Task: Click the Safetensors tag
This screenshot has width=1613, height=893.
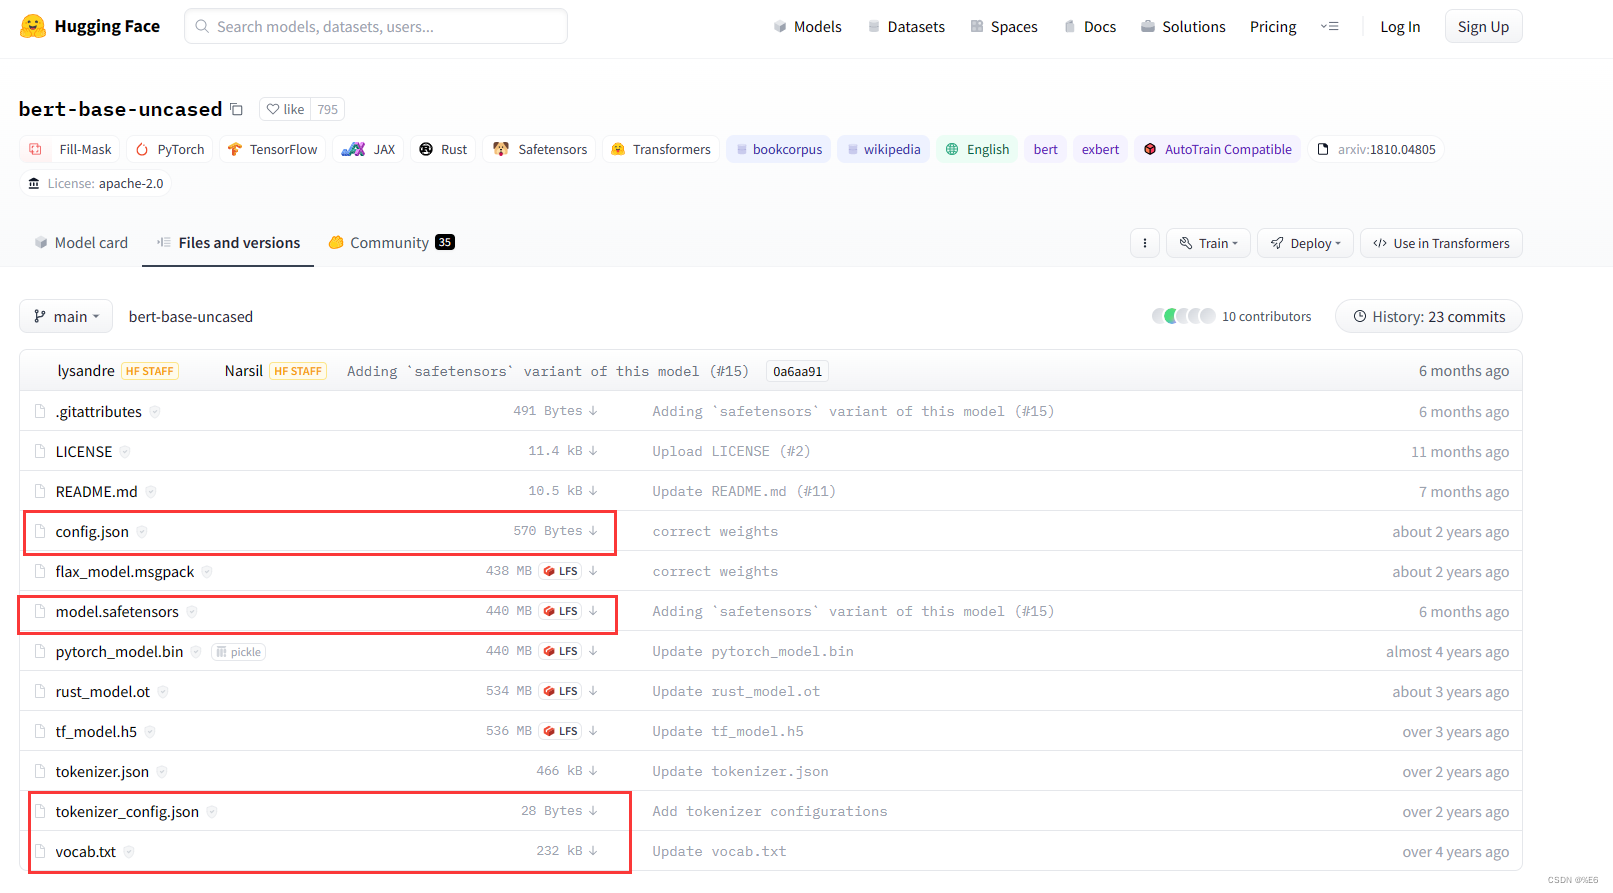Action: pos(539,149)
